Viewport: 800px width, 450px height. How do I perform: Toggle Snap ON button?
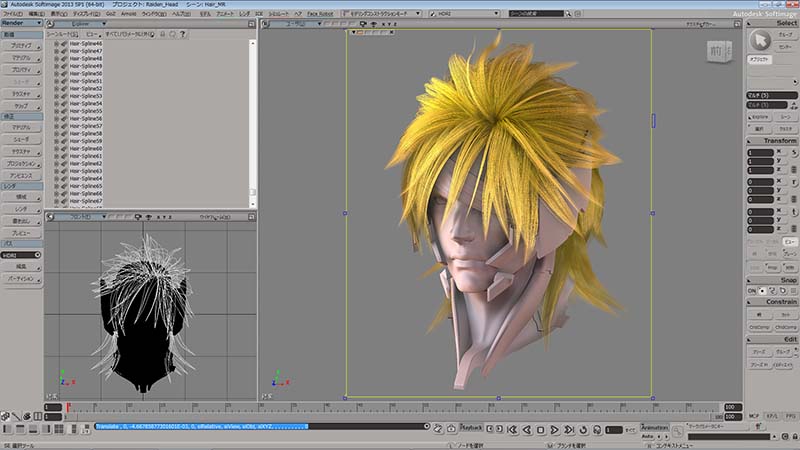click(x=752, y=291)
